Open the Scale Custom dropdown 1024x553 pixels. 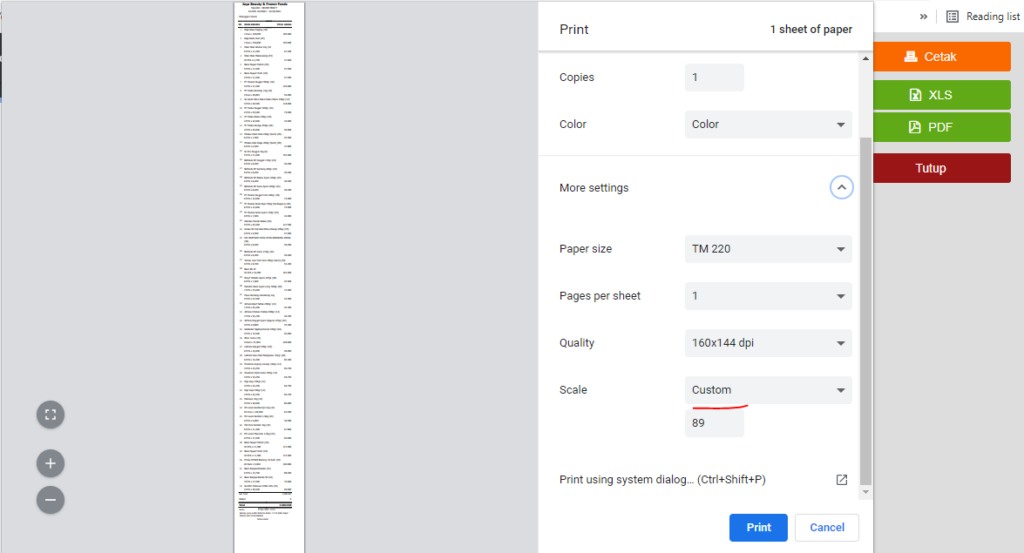coord(768,390)
